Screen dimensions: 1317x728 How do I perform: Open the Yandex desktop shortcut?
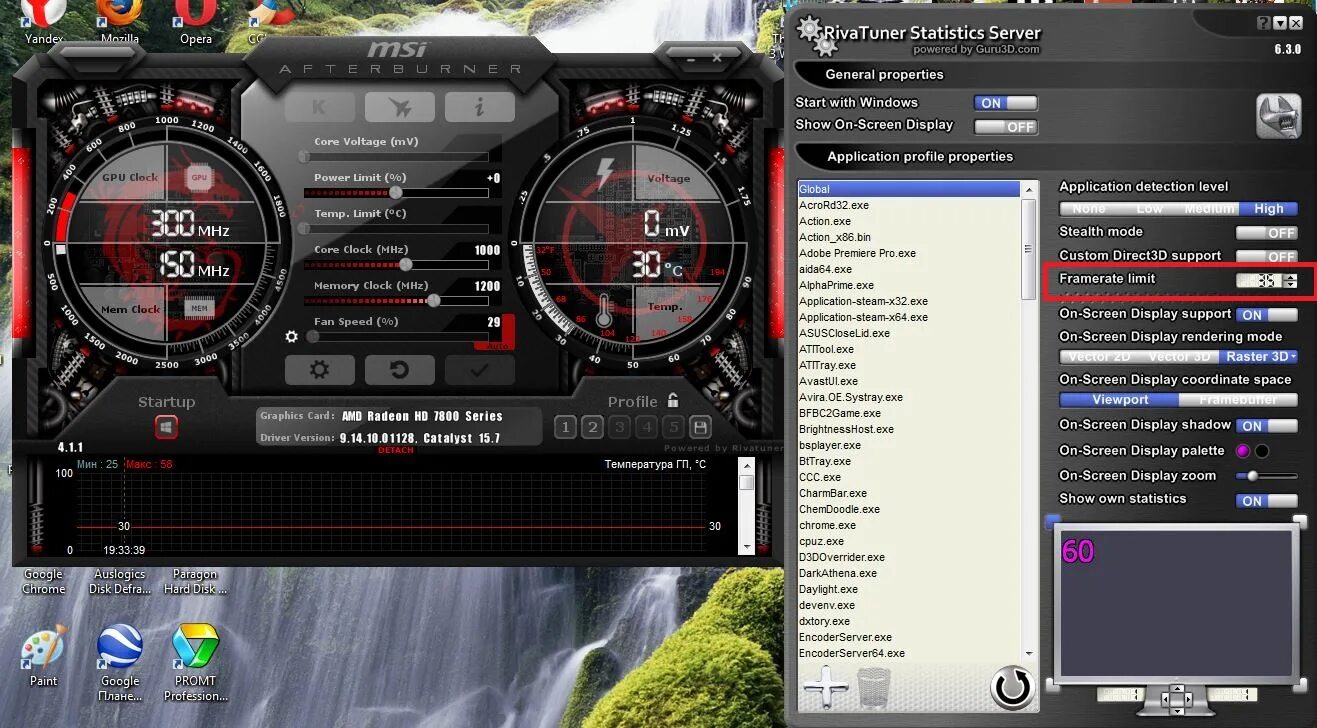click(43, 23)
